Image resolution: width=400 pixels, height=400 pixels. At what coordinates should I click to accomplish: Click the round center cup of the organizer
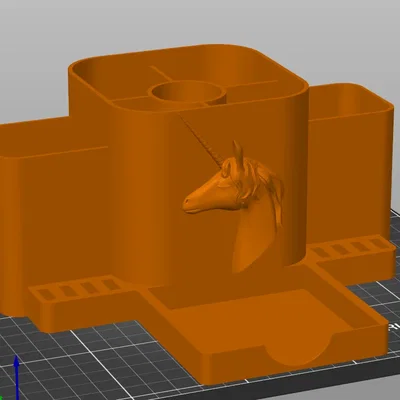[x=188, y=92]
